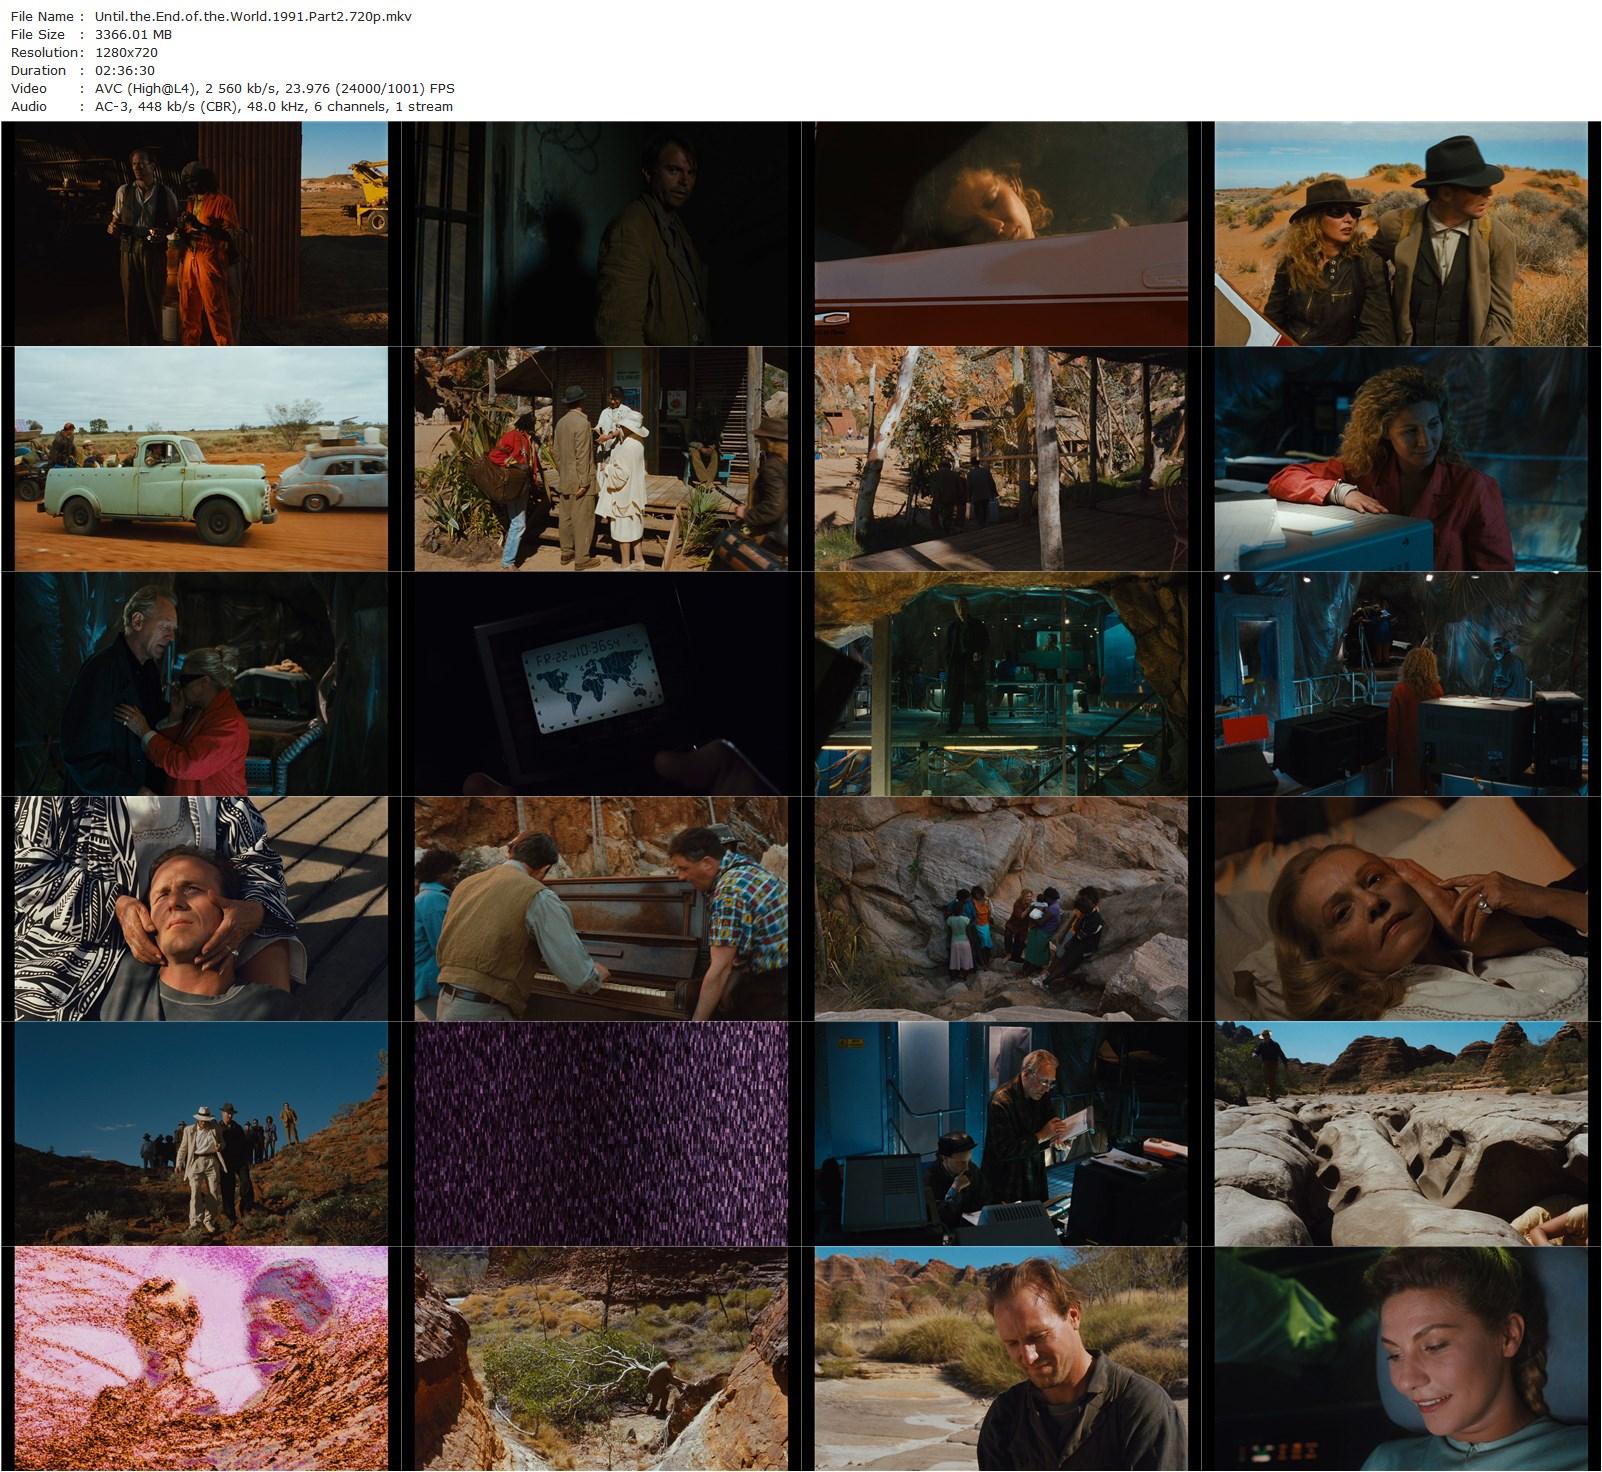Select the couple wearing hats in desert thumbnail
The width and height of the screenshot is (1602, 1472).
(x=1401, y=234)
